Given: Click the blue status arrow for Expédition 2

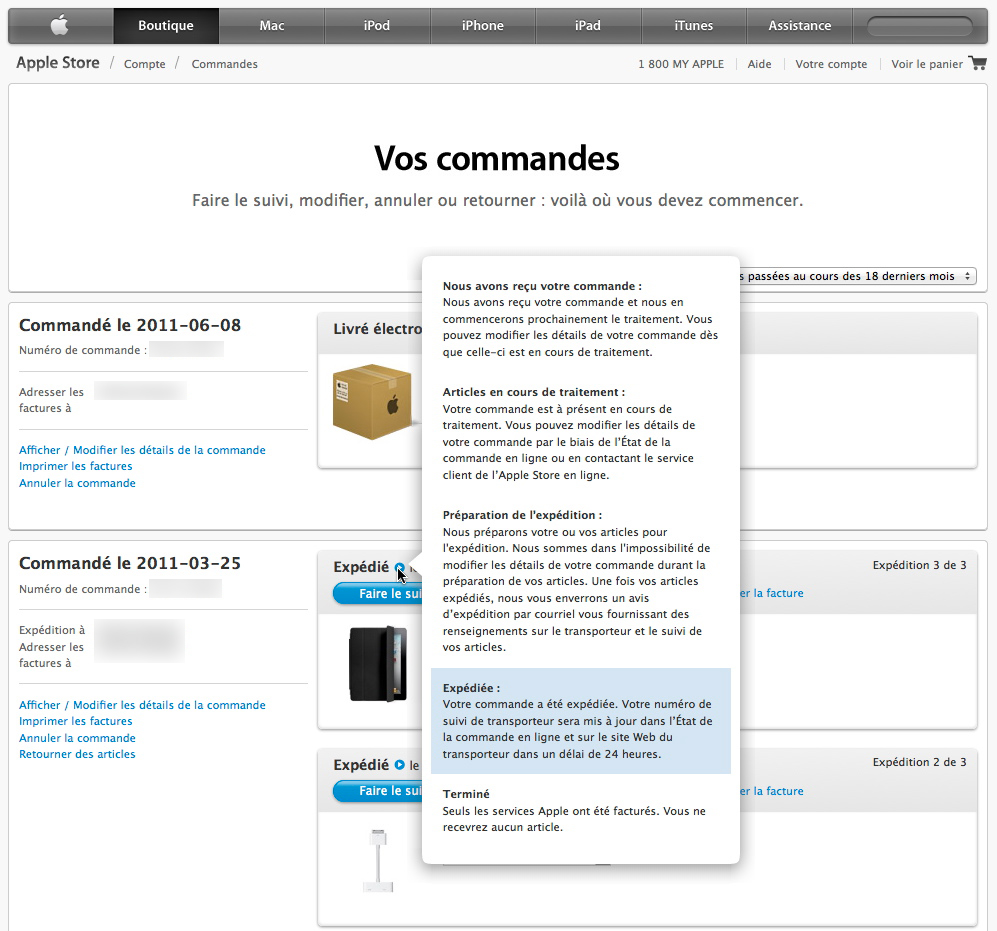Looking at the screenshot, I should click(399, 765).
